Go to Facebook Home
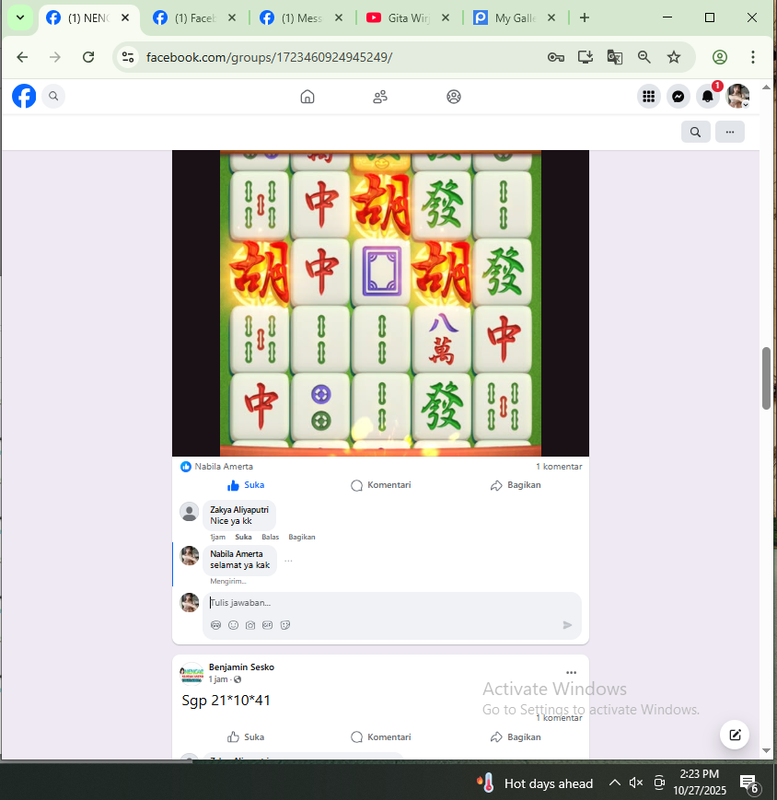This screenshot has width=777, height=800. (x=307, y=96)
